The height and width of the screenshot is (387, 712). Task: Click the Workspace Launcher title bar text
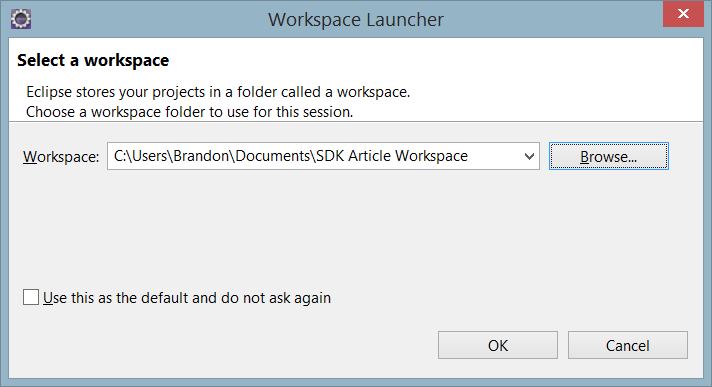[356, 20]
